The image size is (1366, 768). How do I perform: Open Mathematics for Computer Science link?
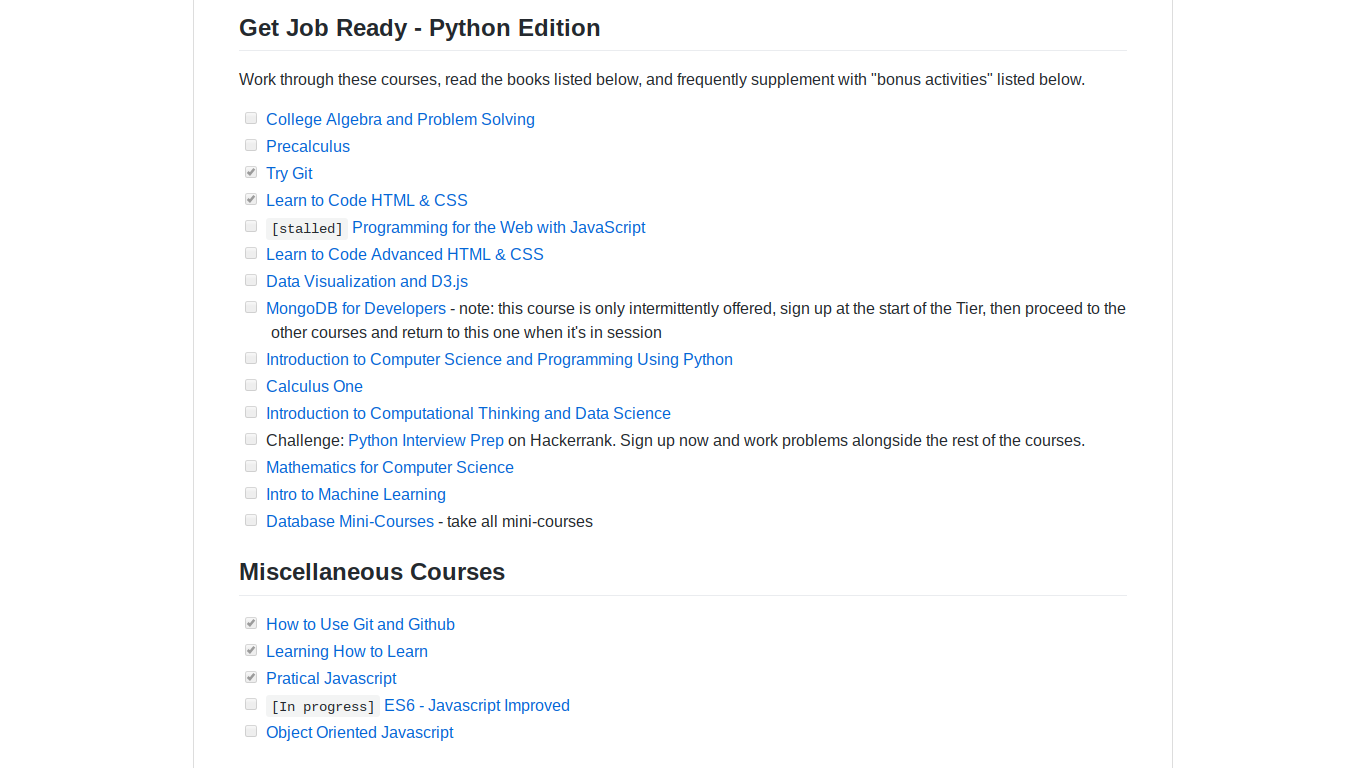390,467
